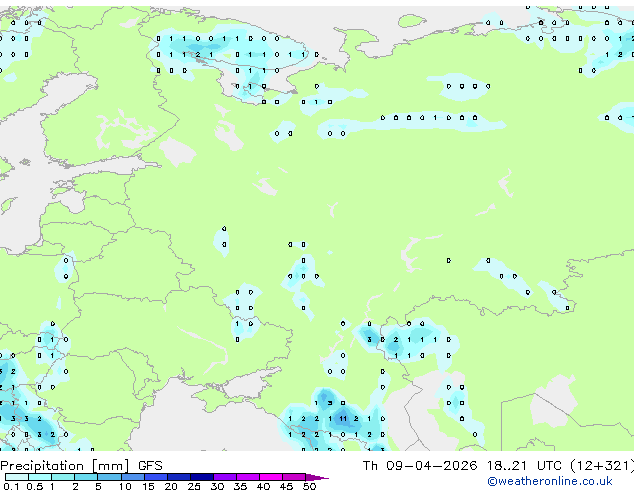The image size is (634, 490).
Task: Select the legend swatch for 0.1–0.5 mm
Action: [x=17, y=477]
